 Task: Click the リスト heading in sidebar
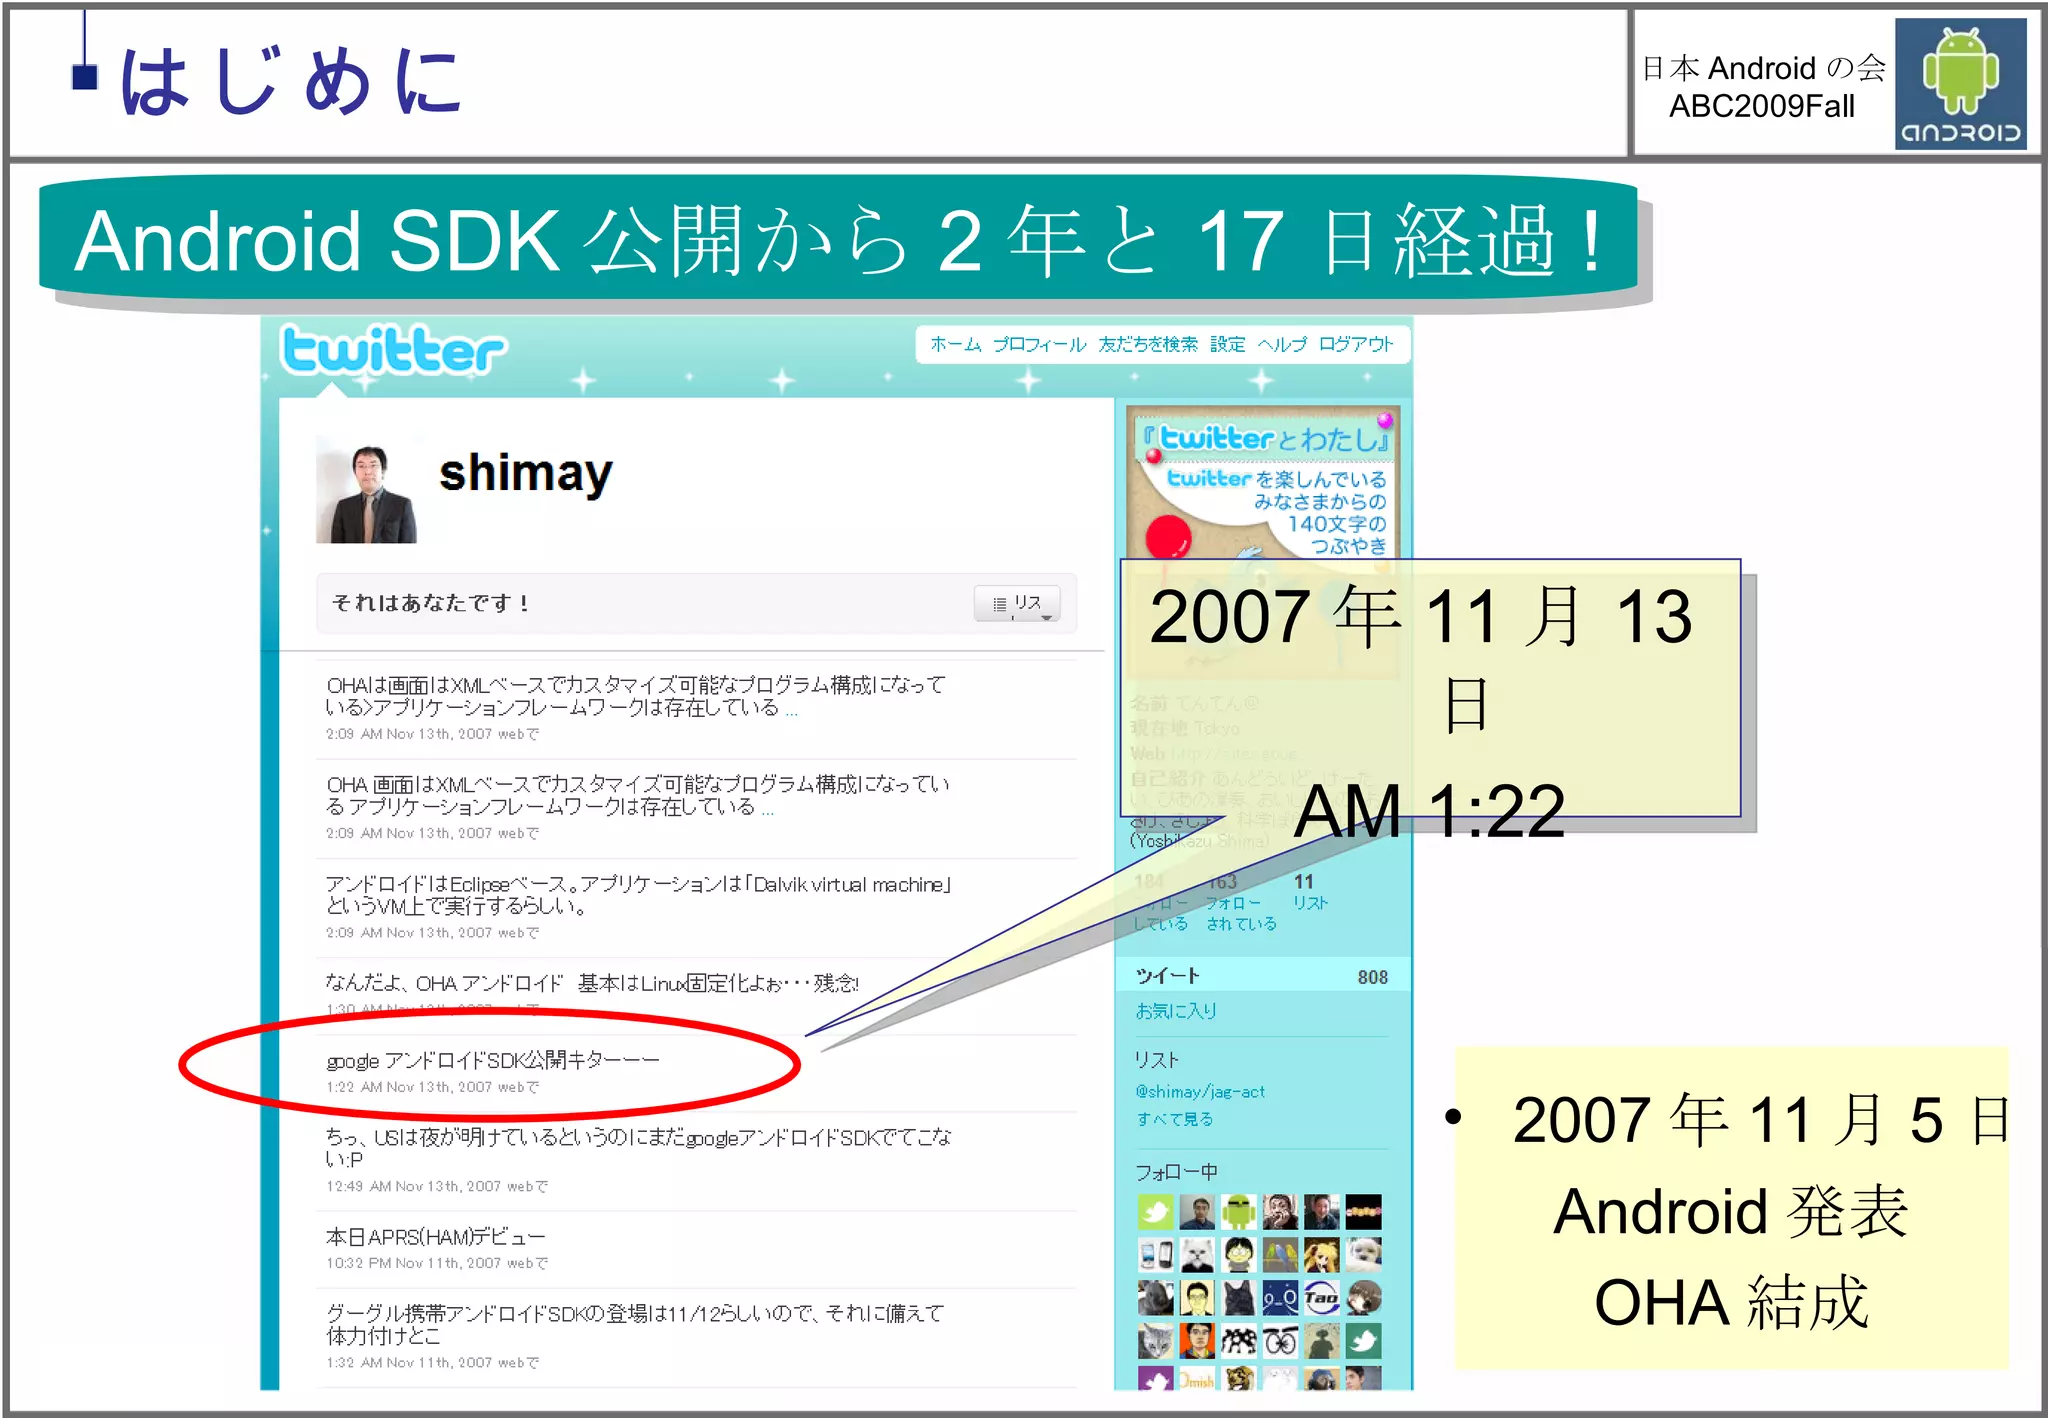click(x=1157, y=1060)
